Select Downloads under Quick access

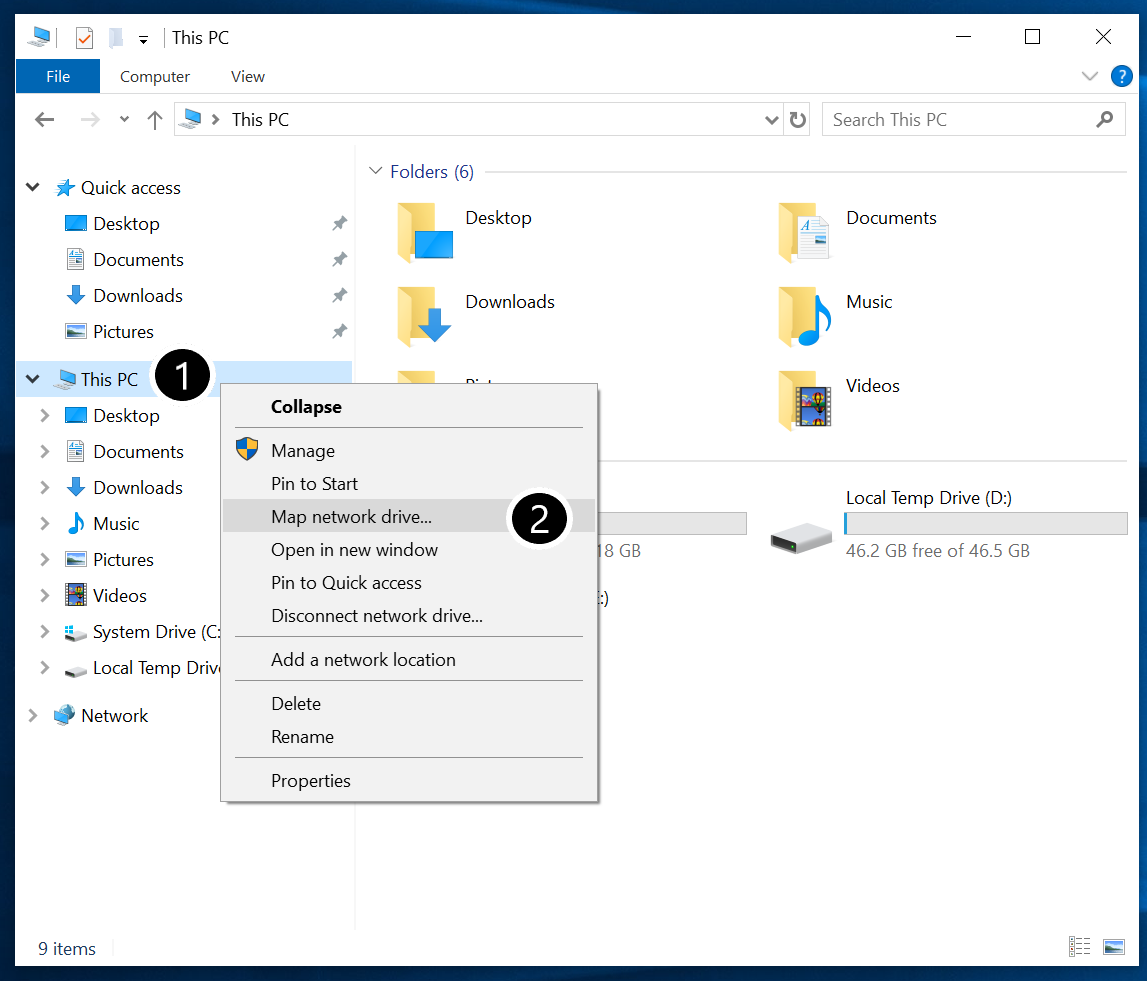pos(138,296)
